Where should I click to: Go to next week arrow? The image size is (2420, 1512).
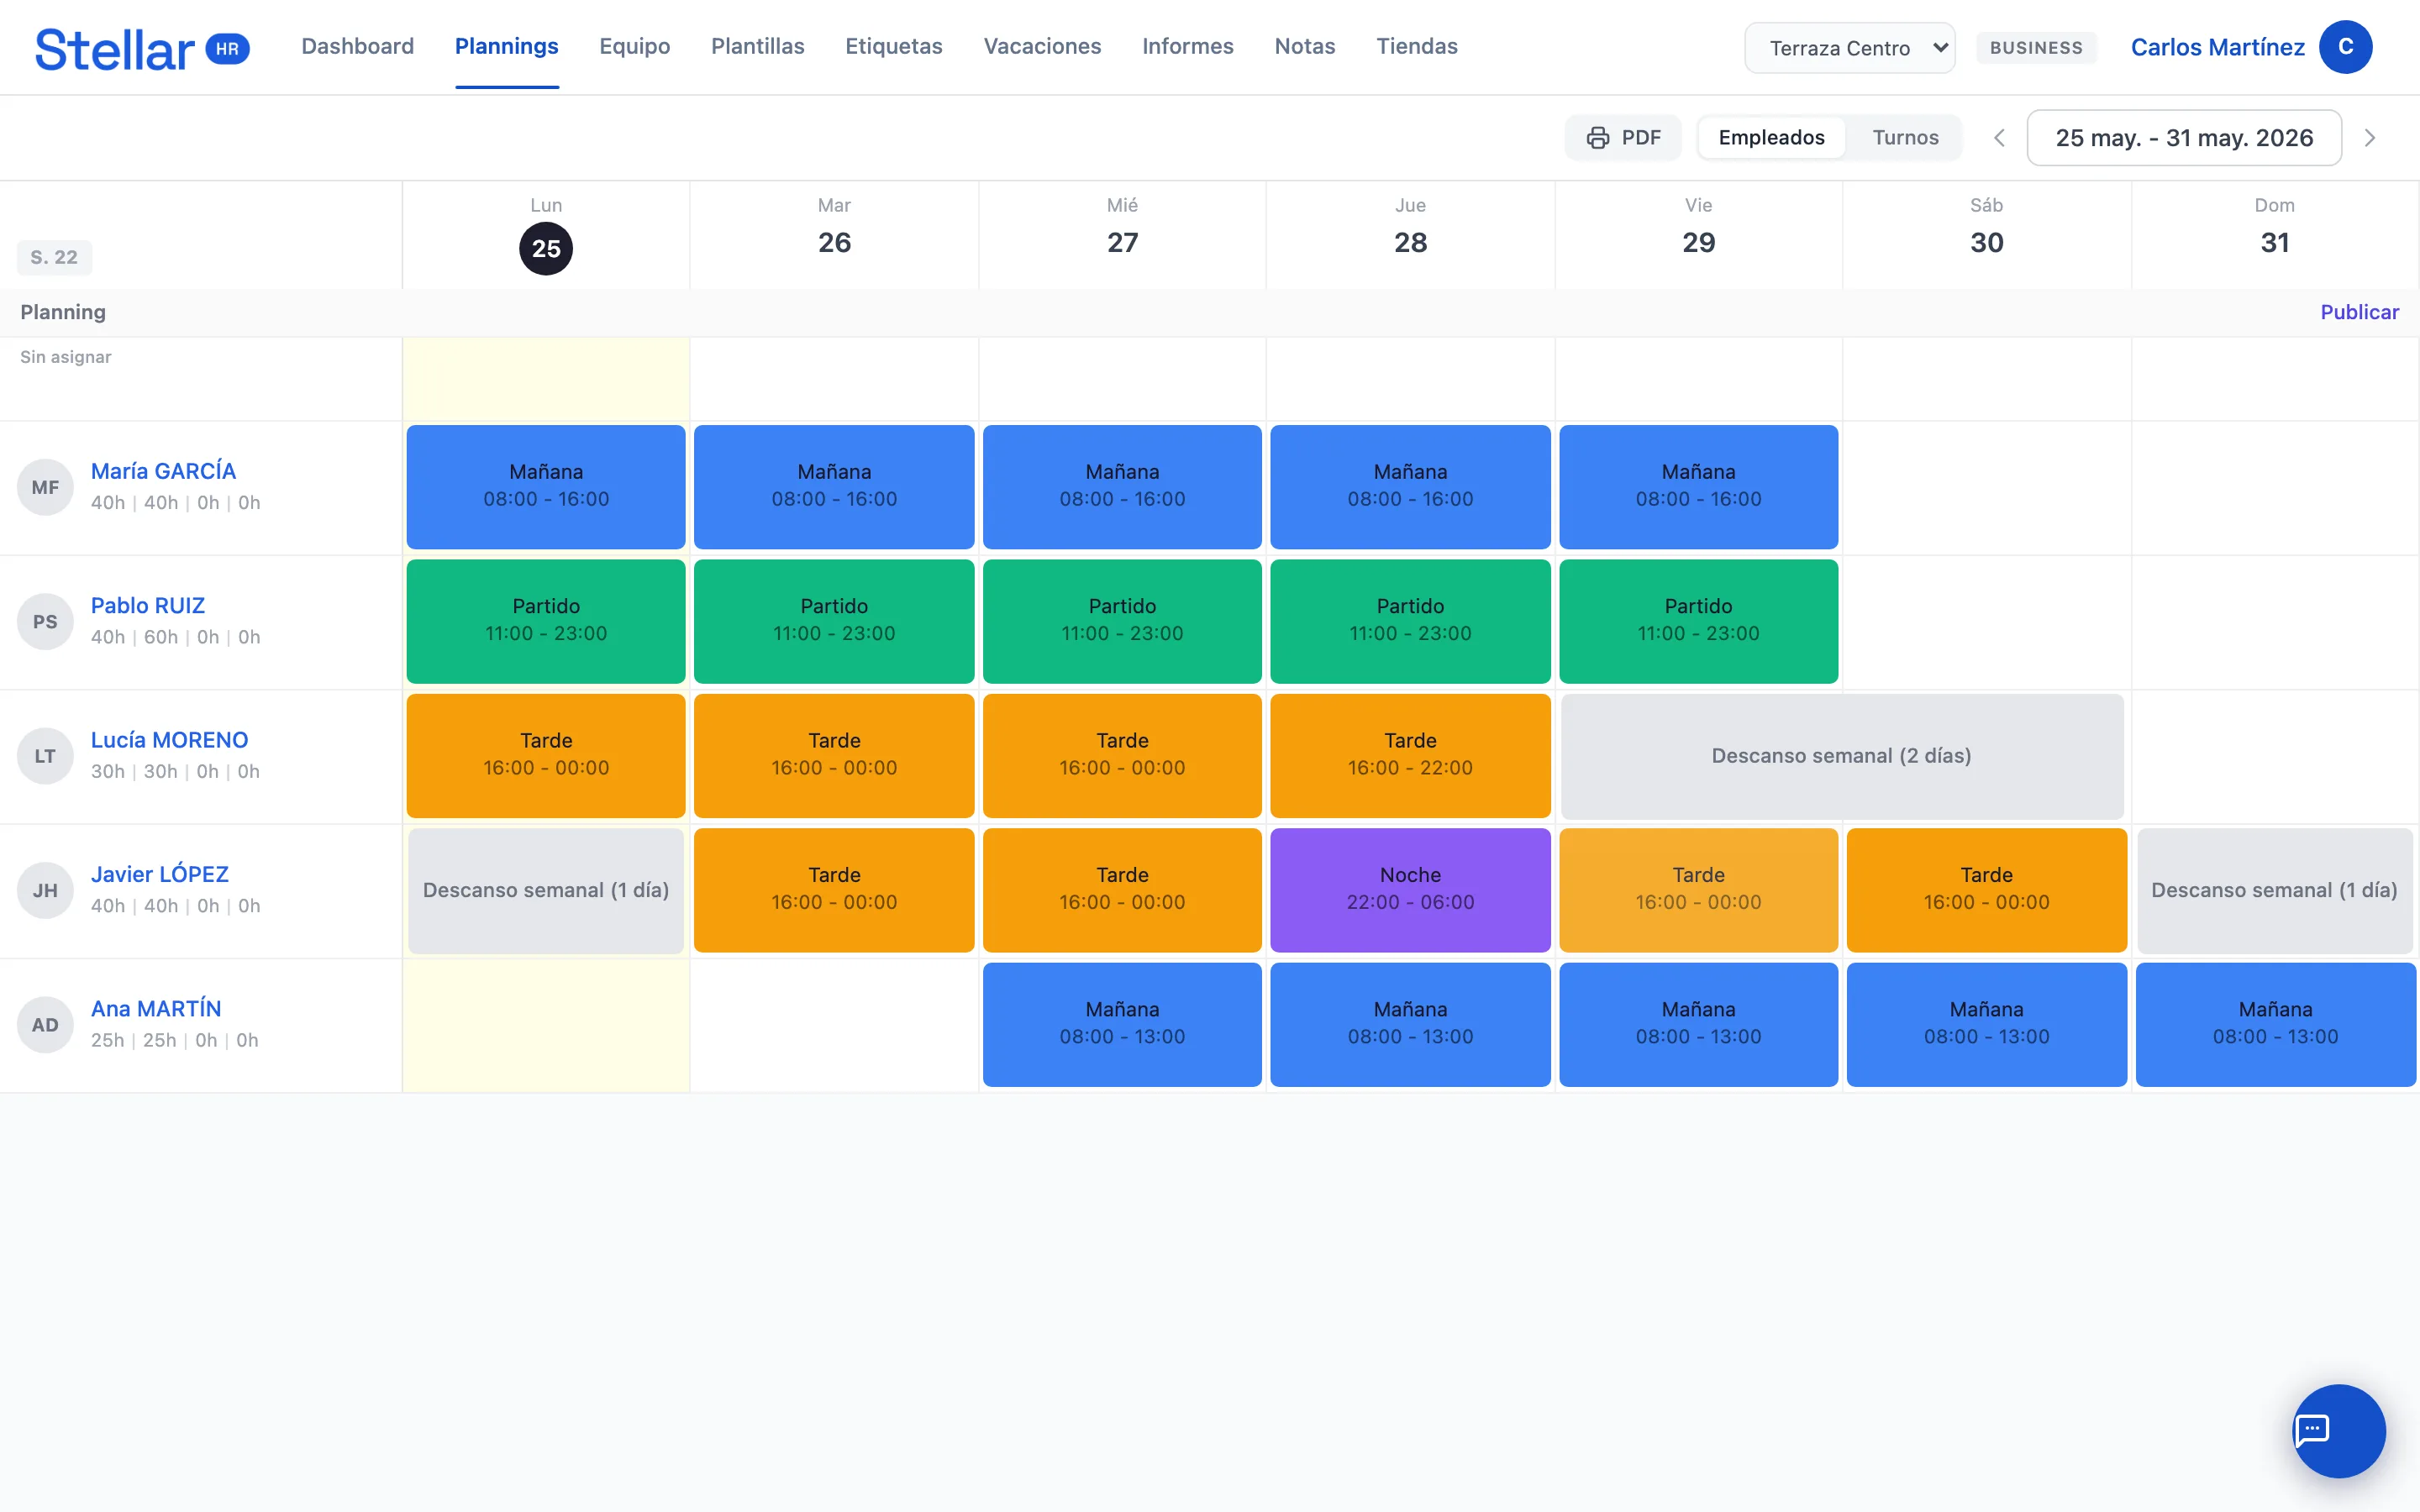click(x=2369, y=138)
